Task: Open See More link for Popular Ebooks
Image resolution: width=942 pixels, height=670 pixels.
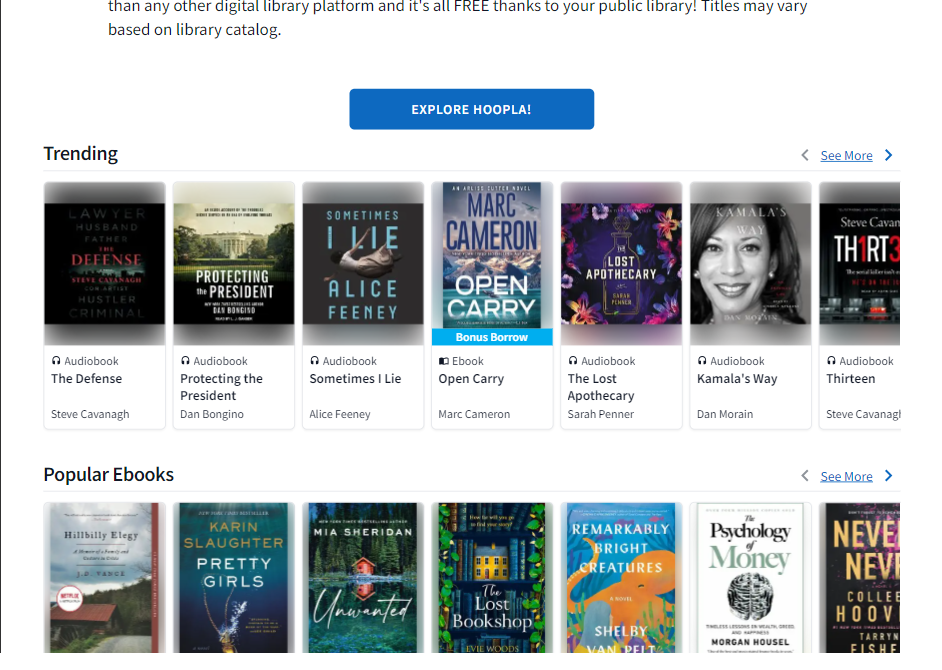Action: tap(846, 477)
